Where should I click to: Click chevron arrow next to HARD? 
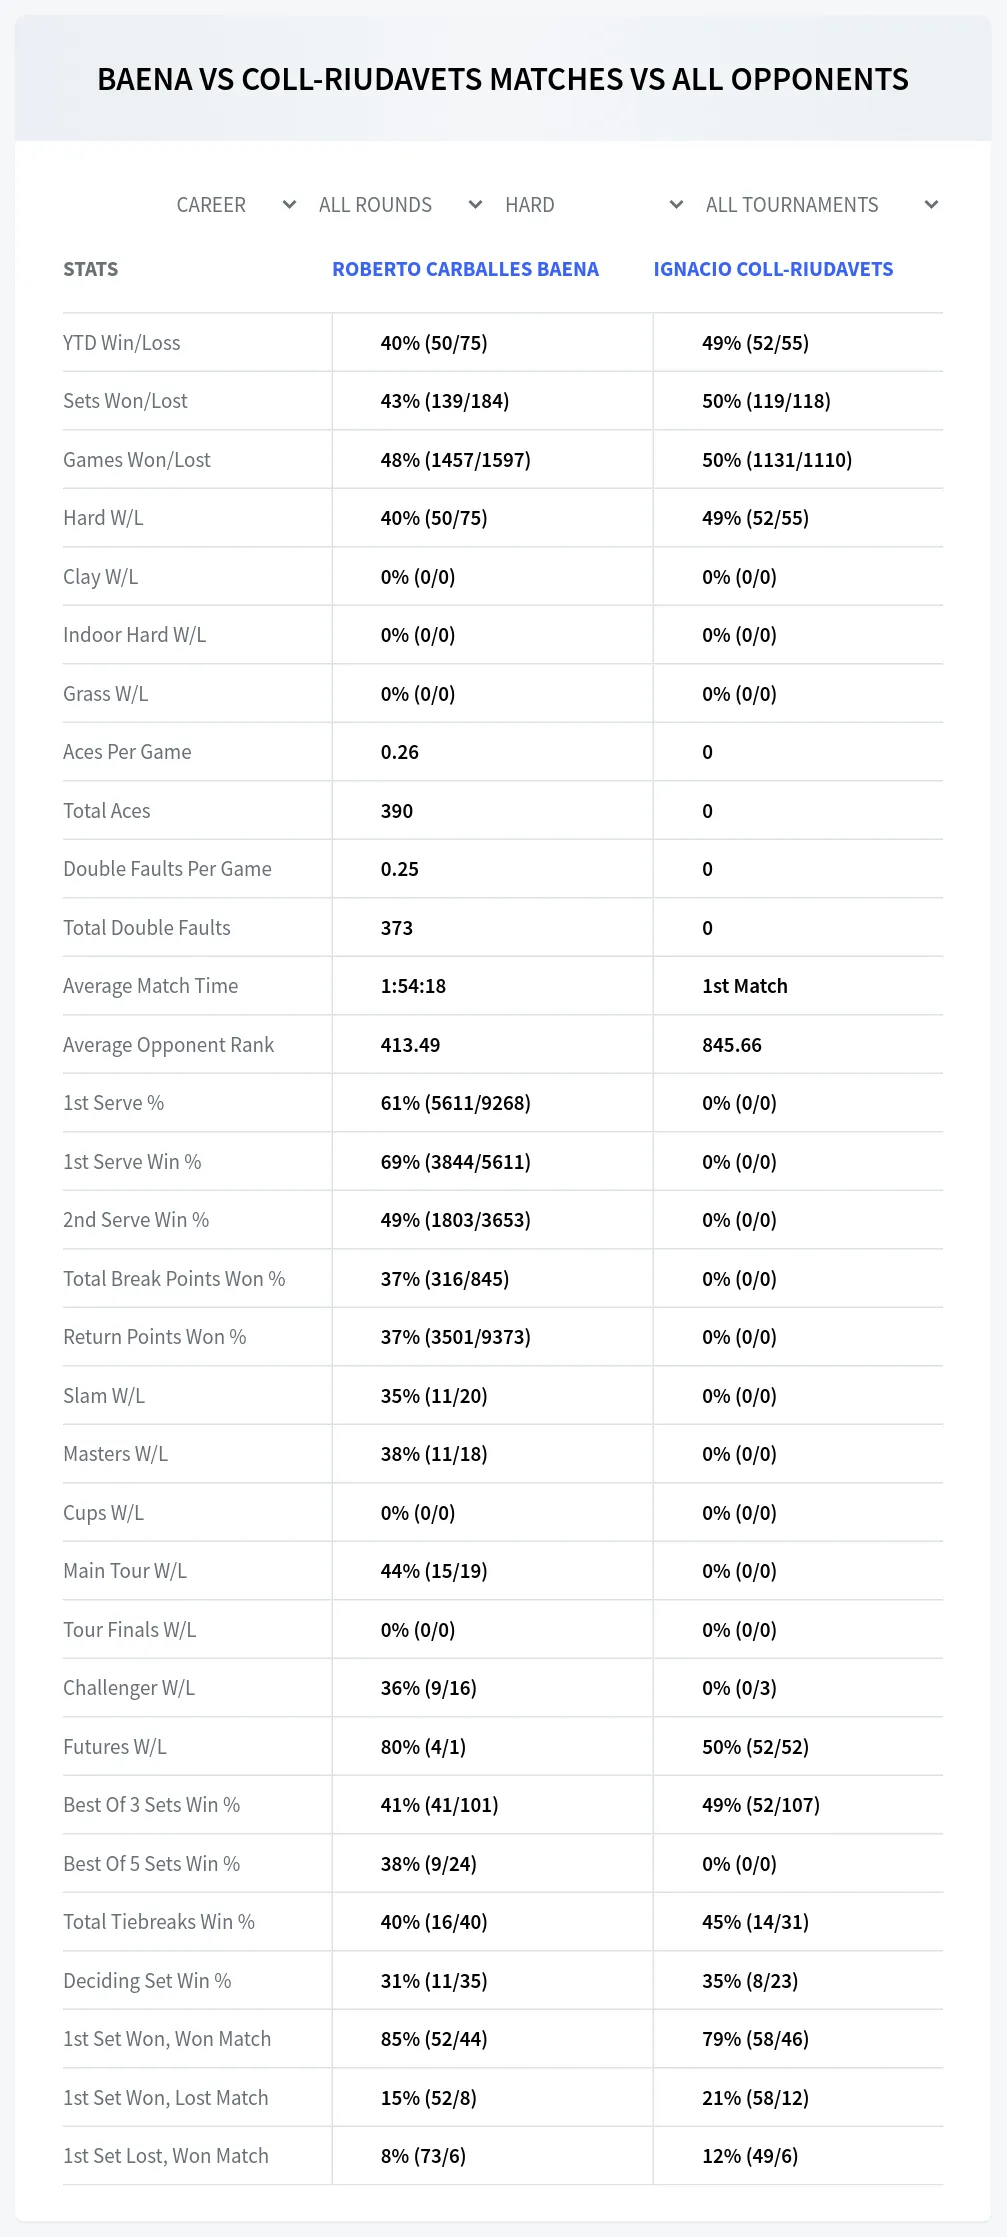[676, 205]
